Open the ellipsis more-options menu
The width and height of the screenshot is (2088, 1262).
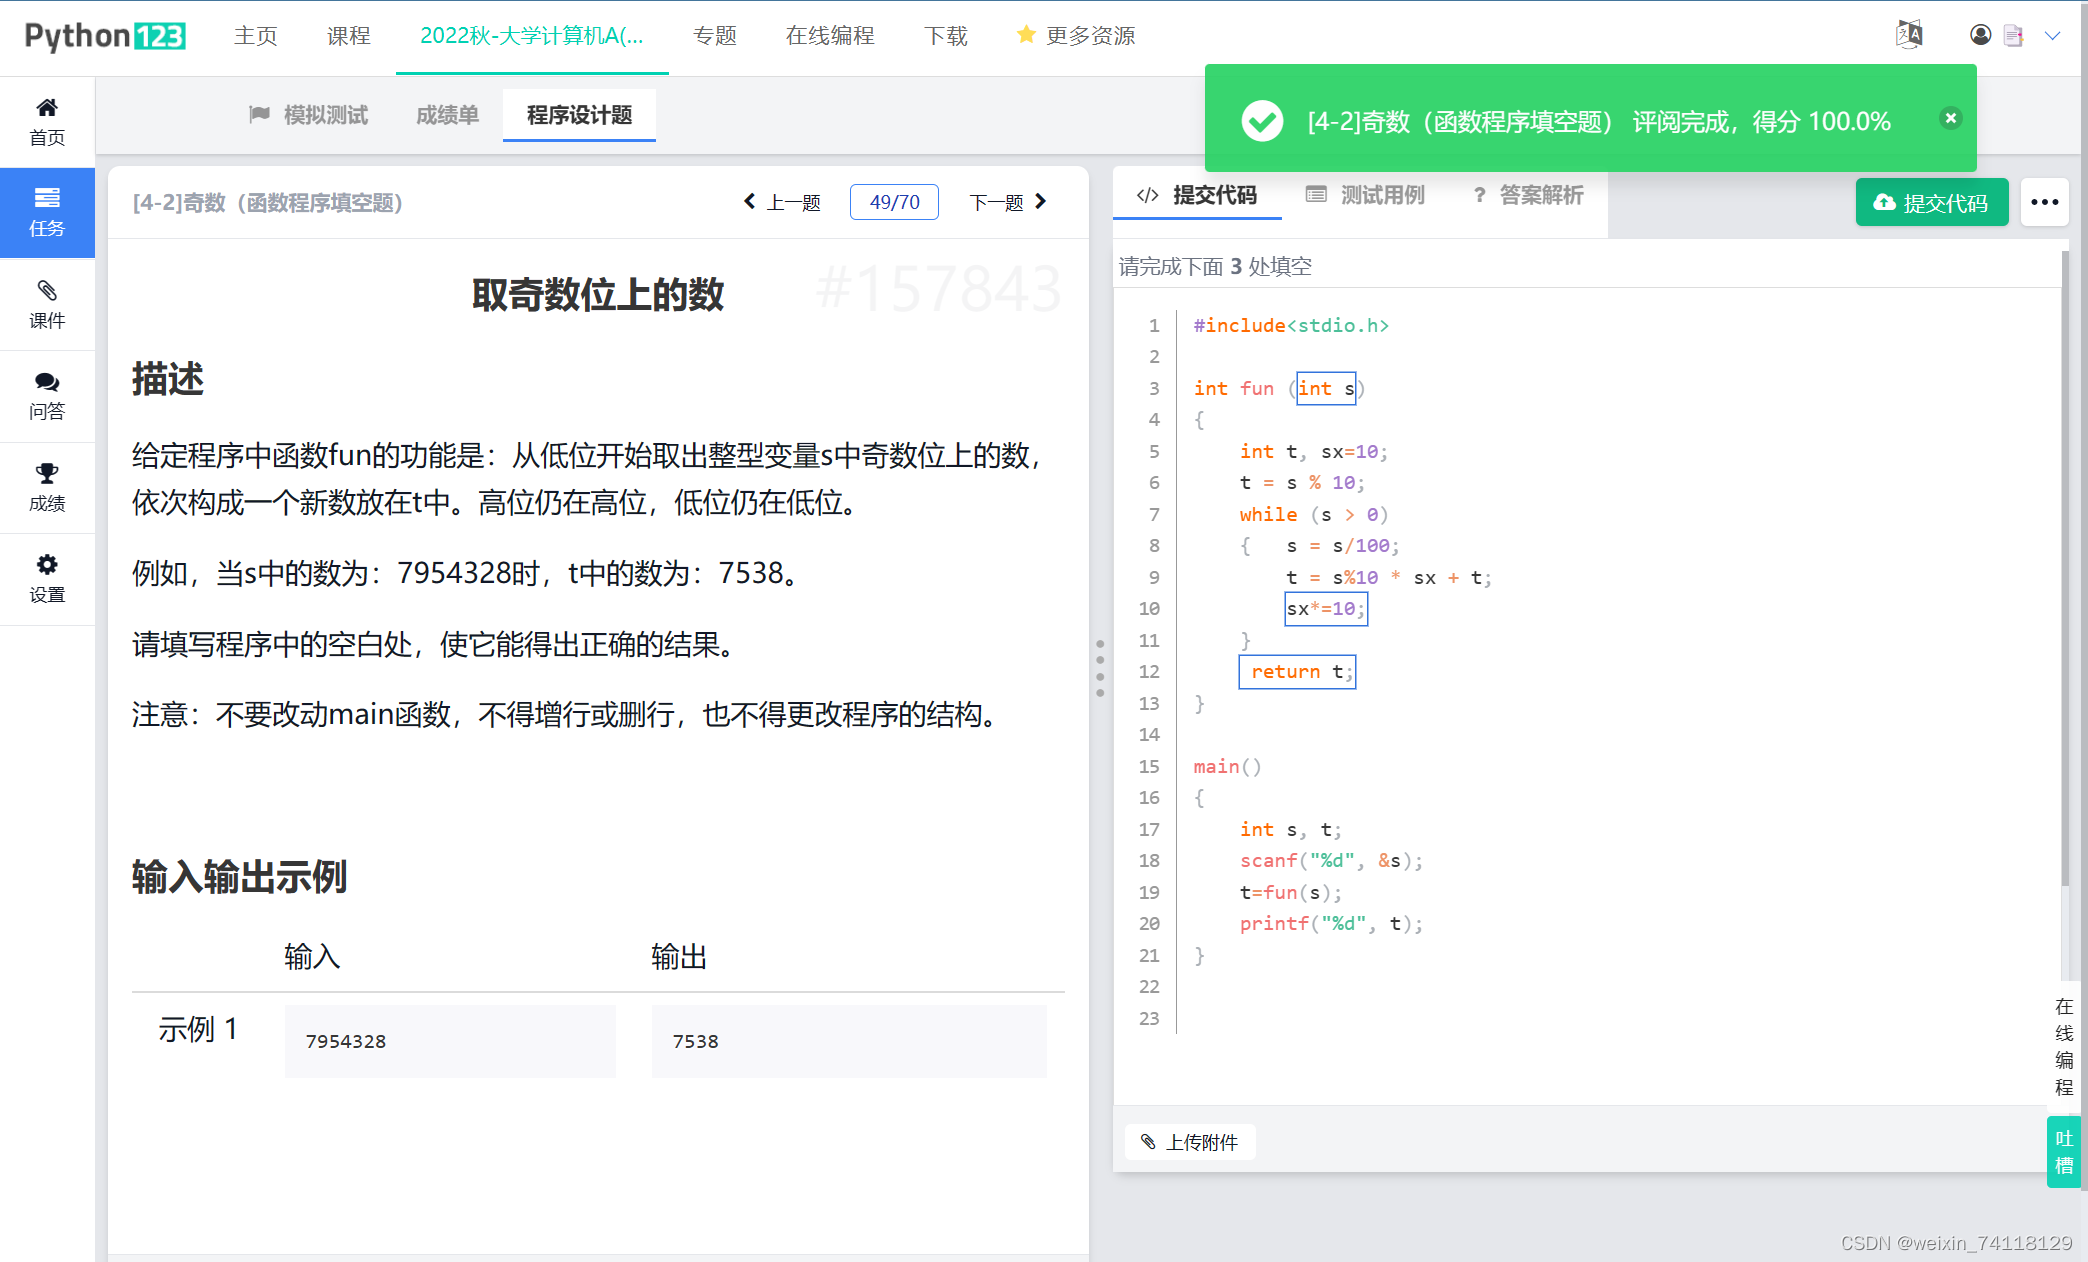pyautogui.click(x=2044, y=202)
